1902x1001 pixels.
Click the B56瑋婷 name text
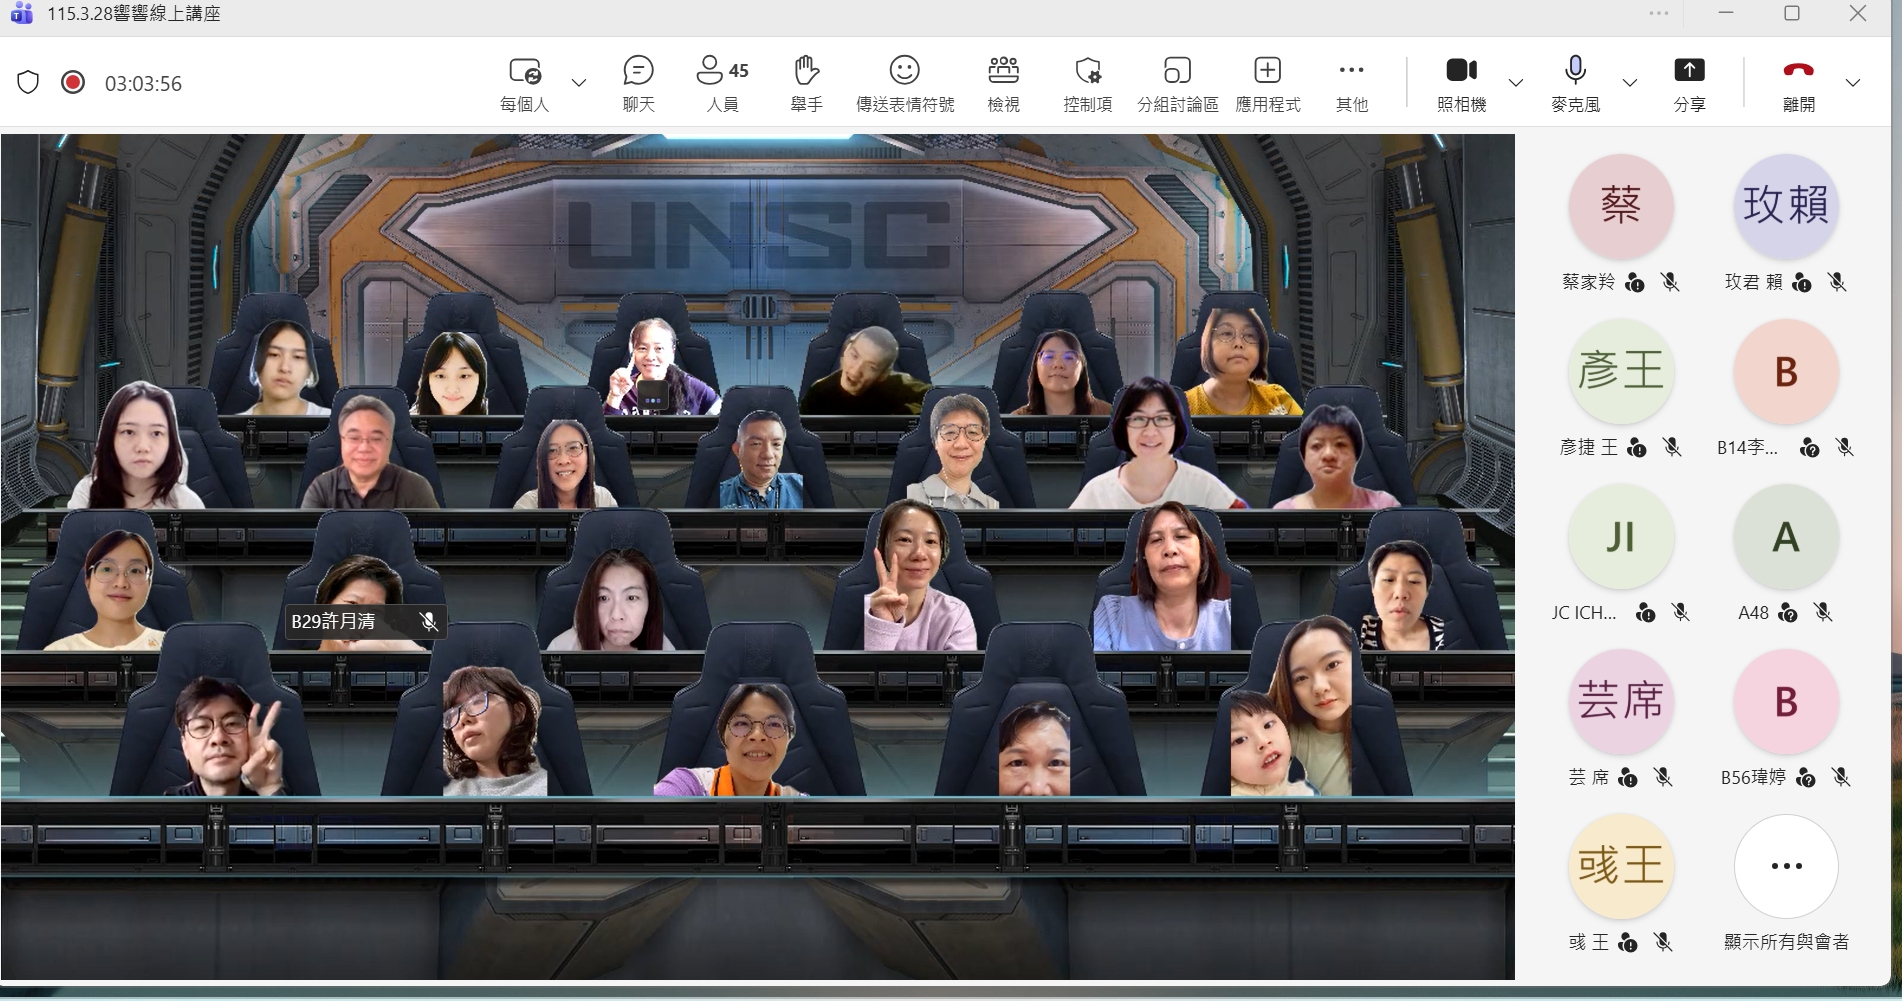[1753, 777]
